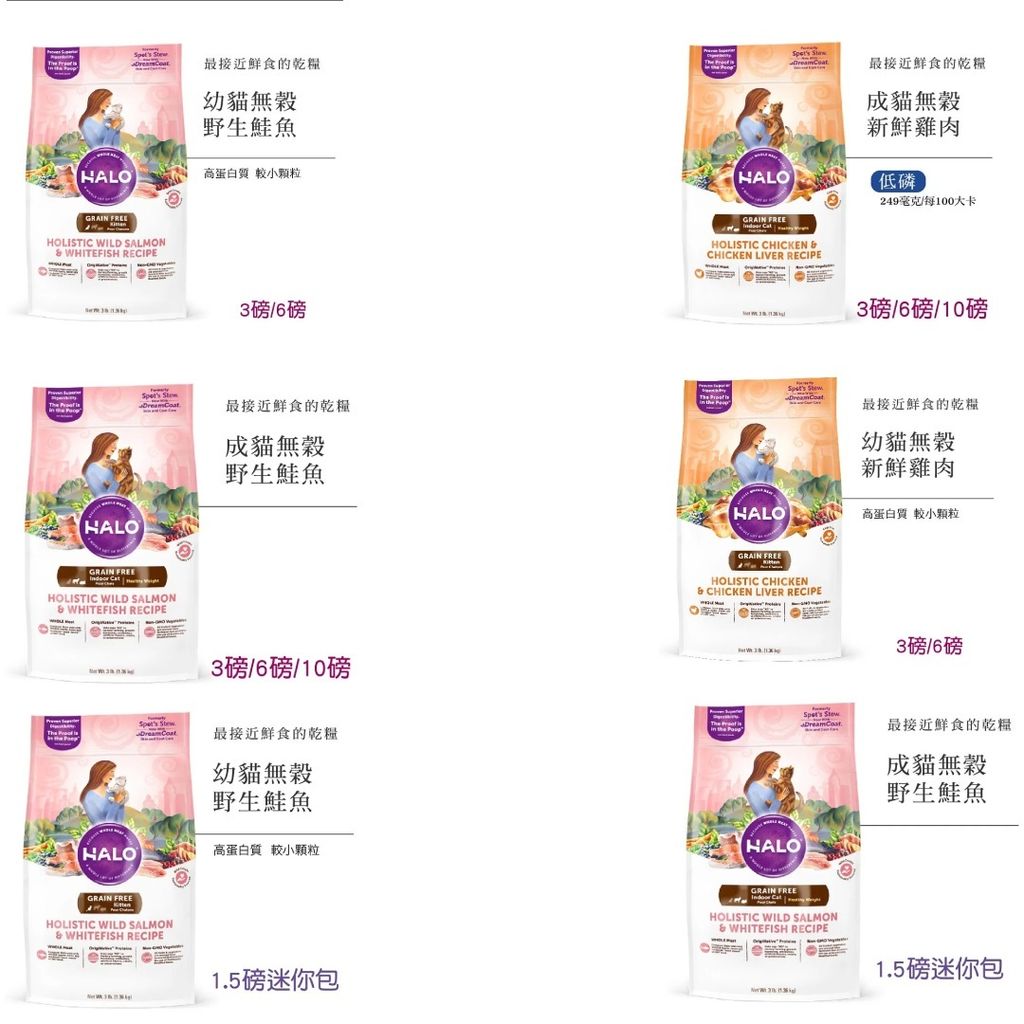The image size is (1024, 1024).
Task: Open the adult cat salmon 1.5磅迷你包 bag image
Action: pos(775,851)
